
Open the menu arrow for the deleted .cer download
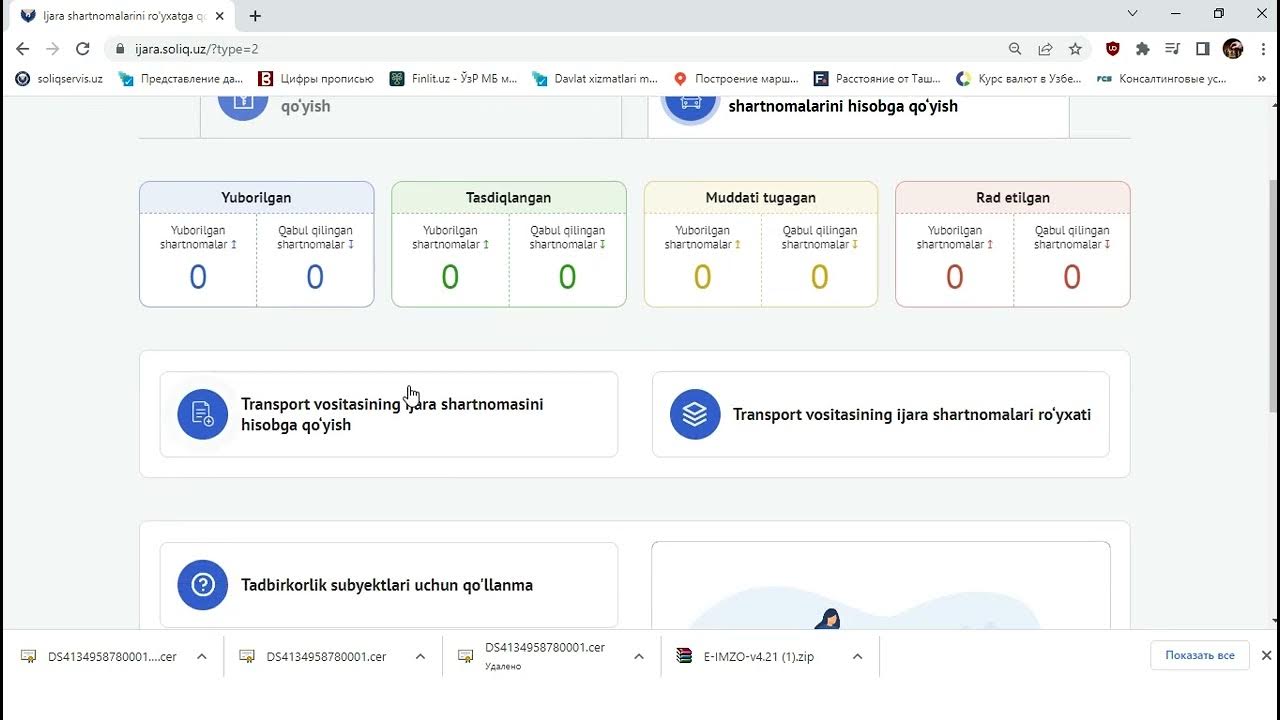point(639,657)
